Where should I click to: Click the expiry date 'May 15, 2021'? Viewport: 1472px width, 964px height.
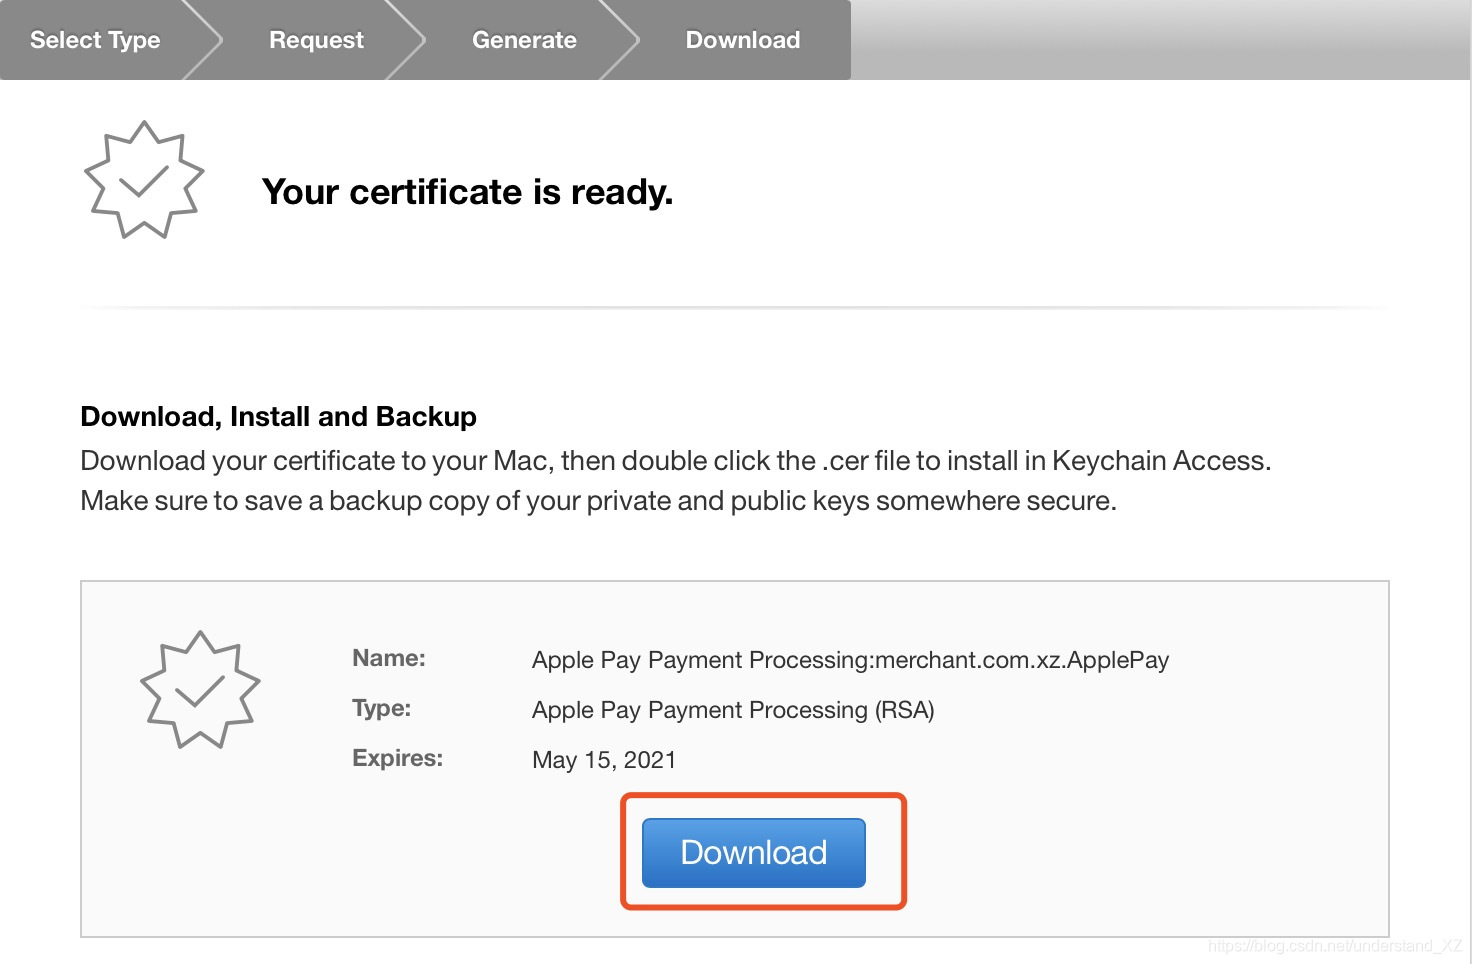pos(604,760)
